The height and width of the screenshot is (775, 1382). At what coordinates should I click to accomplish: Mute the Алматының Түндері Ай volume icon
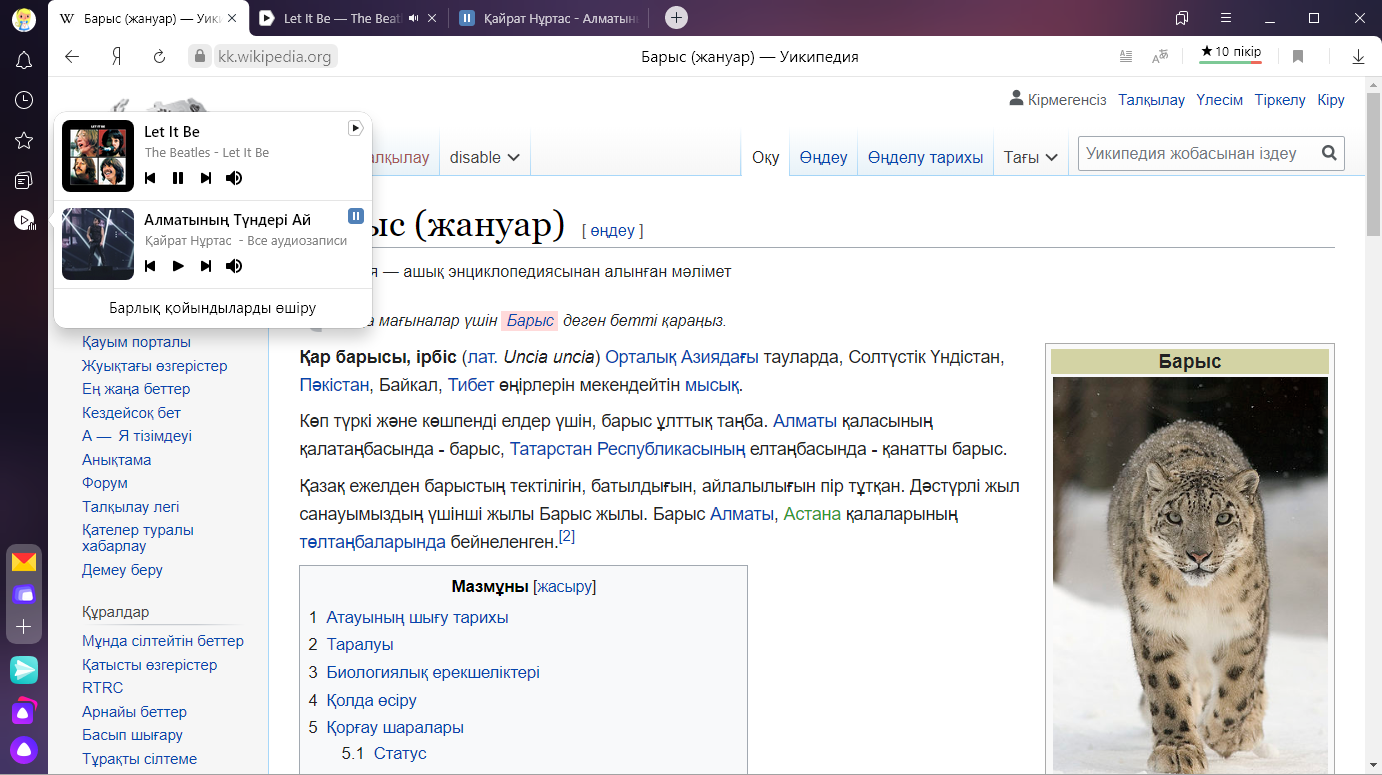234,266
